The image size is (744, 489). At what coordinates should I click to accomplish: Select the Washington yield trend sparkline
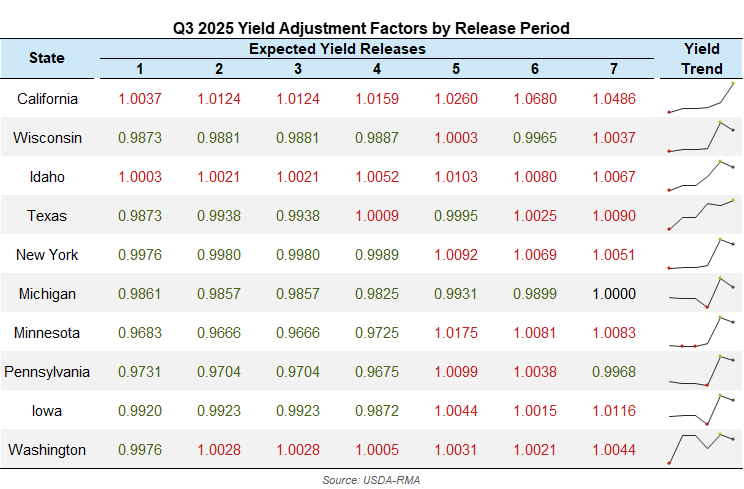pyautogui.click(x=701, y=449)
